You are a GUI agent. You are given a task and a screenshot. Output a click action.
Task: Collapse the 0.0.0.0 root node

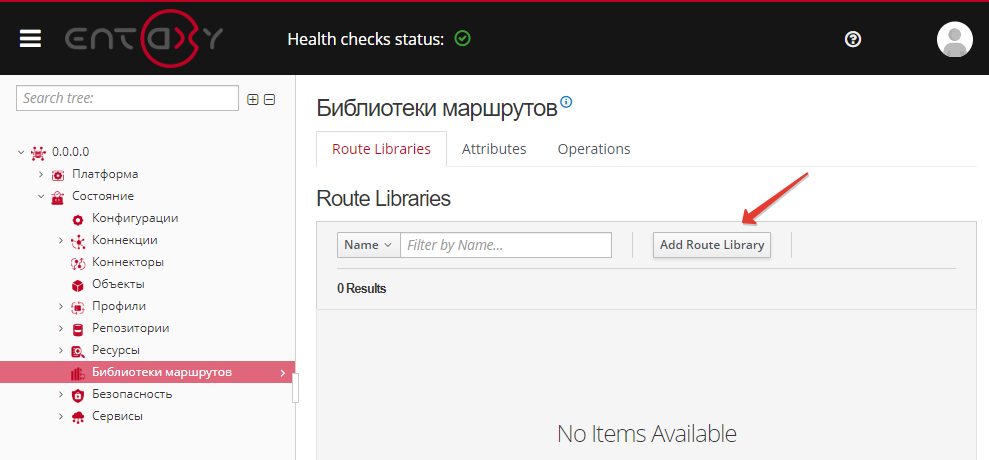pos(21,152)
